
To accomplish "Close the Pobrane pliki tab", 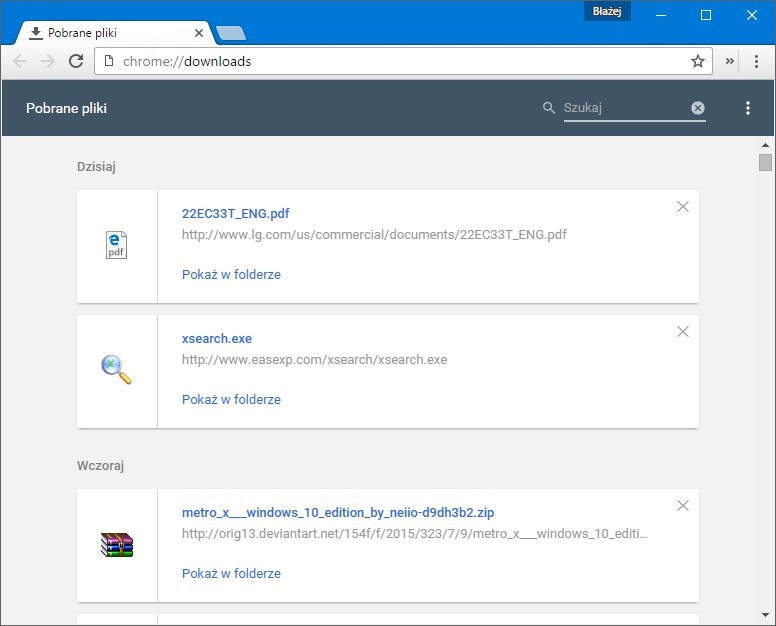I will point(199,33).
